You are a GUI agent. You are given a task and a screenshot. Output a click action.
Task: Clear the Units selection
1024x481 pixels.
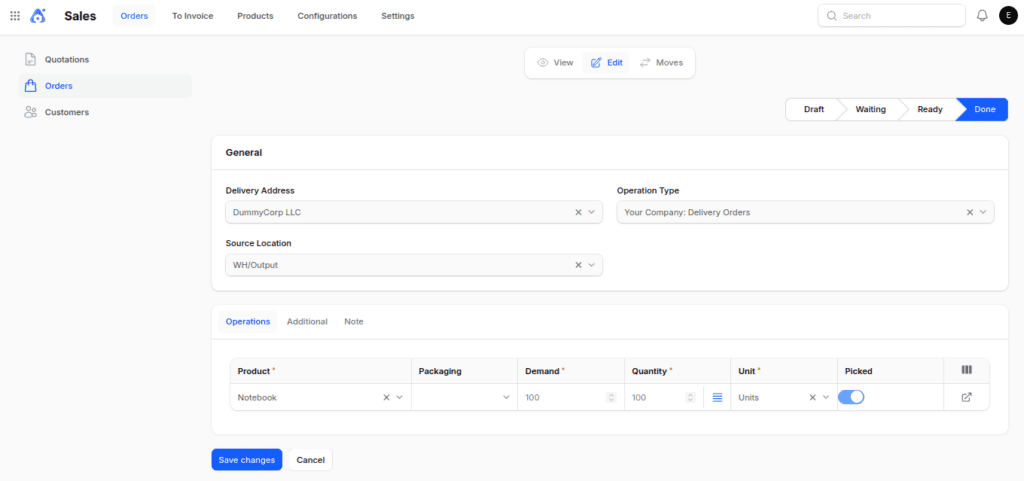(812, 397)
